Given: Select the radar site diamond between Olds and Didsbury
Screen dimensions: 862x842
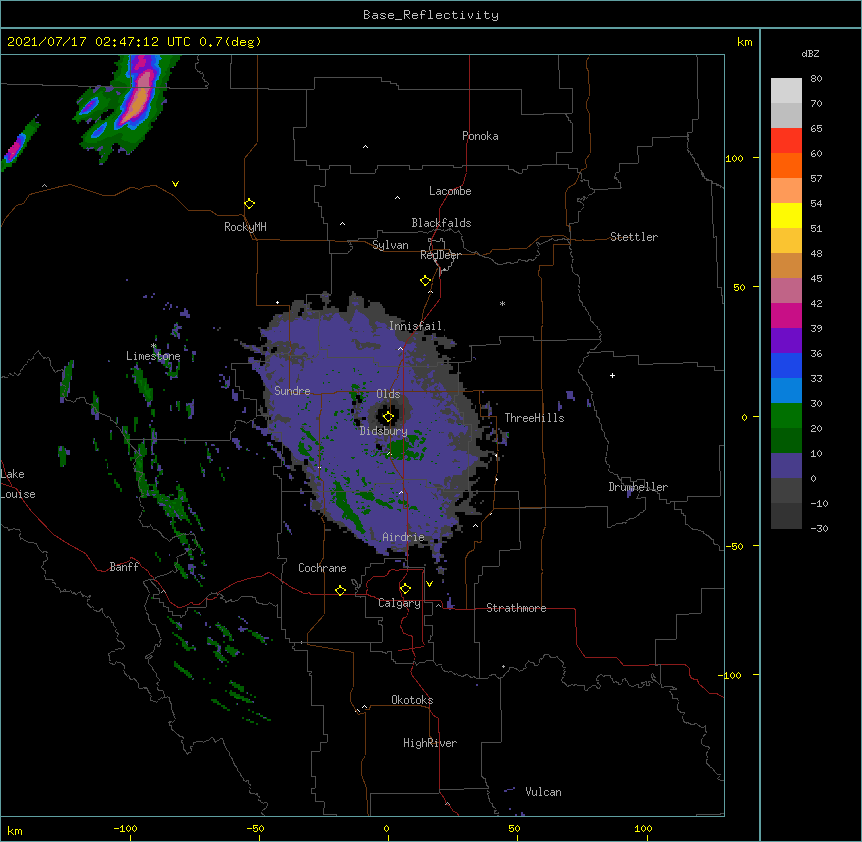Looking at the screenshot, I should point(388,417).
